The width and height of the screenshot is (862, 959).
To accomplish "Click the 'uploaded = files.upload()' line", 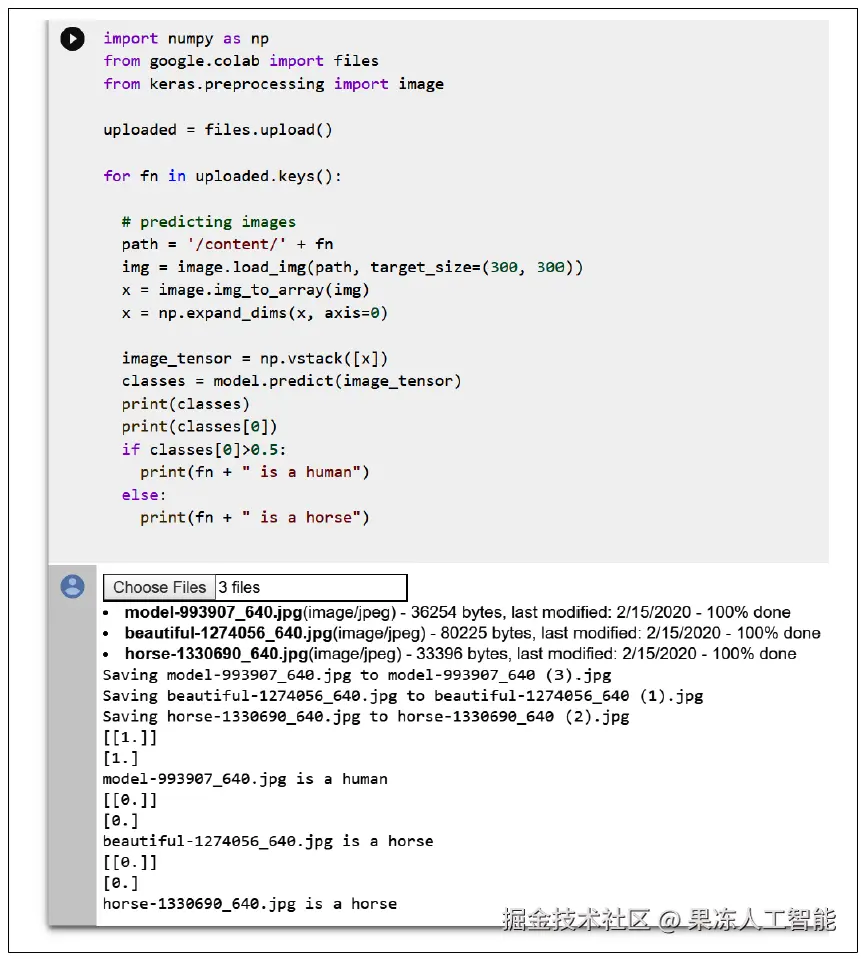I will (218, 130).
